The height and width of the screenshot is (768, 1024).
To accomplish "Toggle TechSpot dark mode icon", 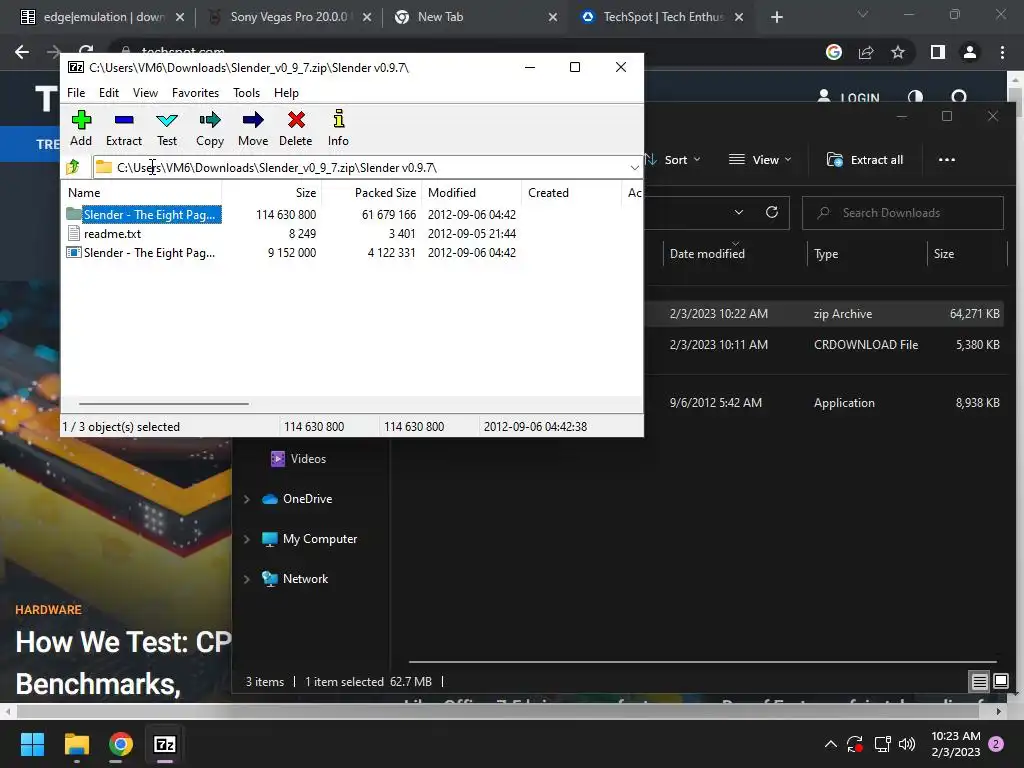I will click(x=916, y=97).
